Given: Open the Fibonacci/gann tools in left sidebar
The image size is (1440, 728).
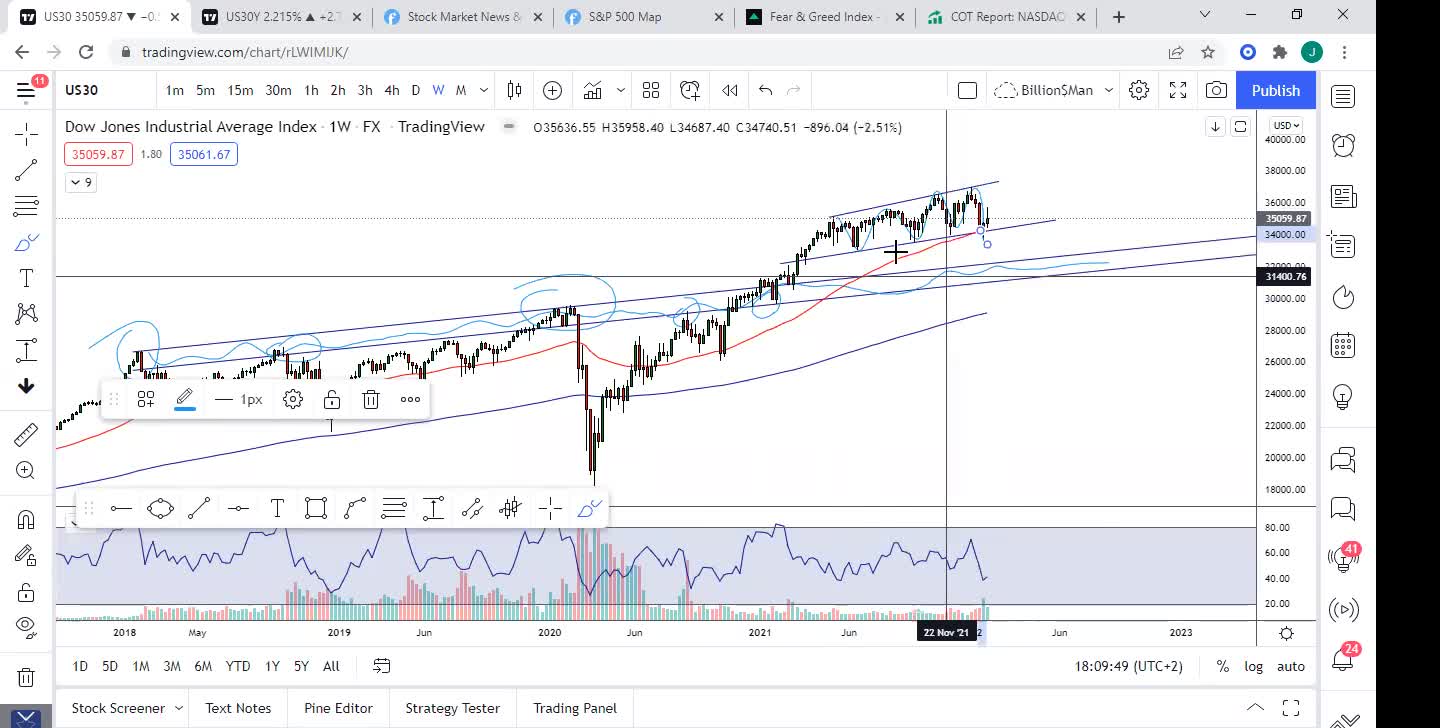Looking at the screenshot, I should [x=26, y=206].
